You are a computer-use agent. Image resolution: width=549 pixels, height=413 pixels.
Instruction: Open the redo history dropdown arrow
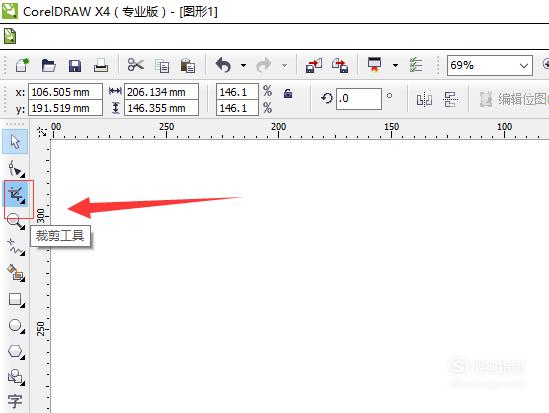285,65
